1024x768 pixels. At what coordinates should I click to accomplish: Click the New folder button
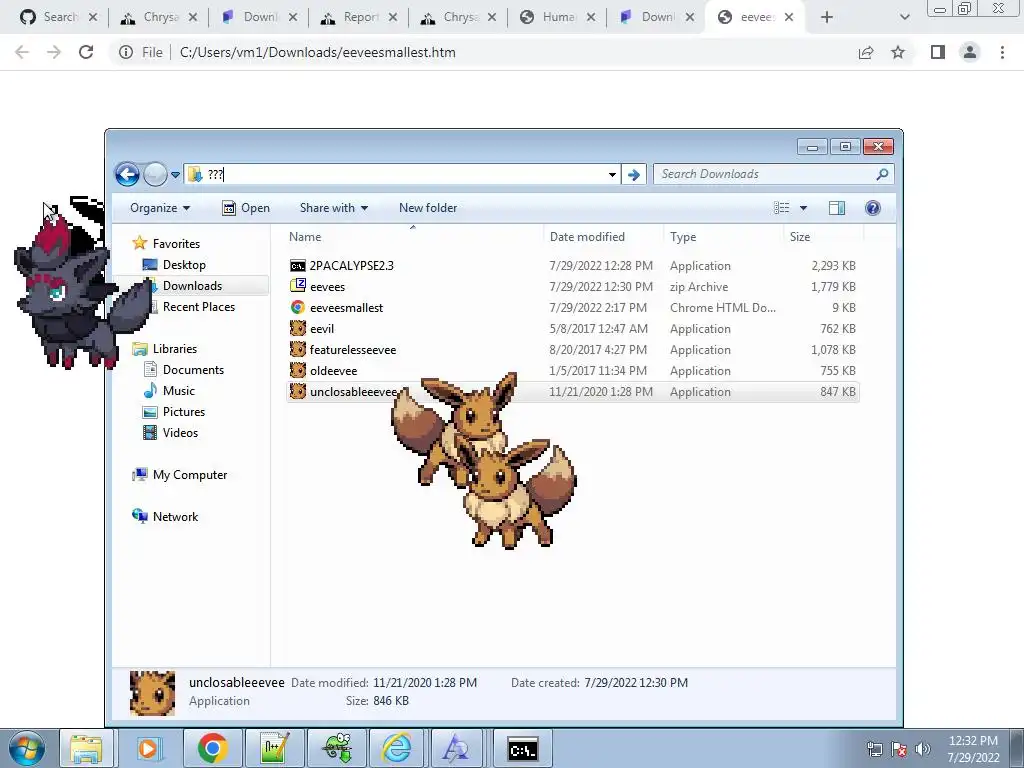428,208
